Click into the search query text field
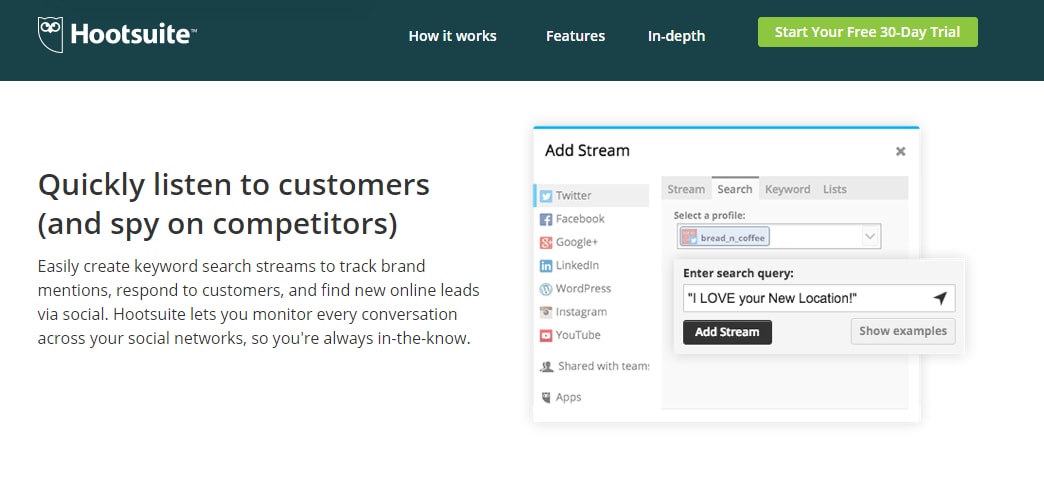This screenshot has height=498, width=1044. point(805,299)
